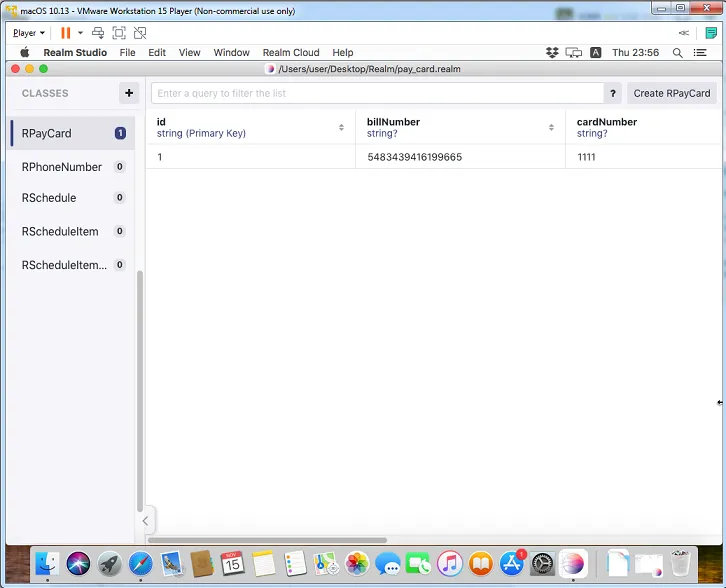The image size is (726, 588).
Task: Open the View menu
Action: pos(189,52)
